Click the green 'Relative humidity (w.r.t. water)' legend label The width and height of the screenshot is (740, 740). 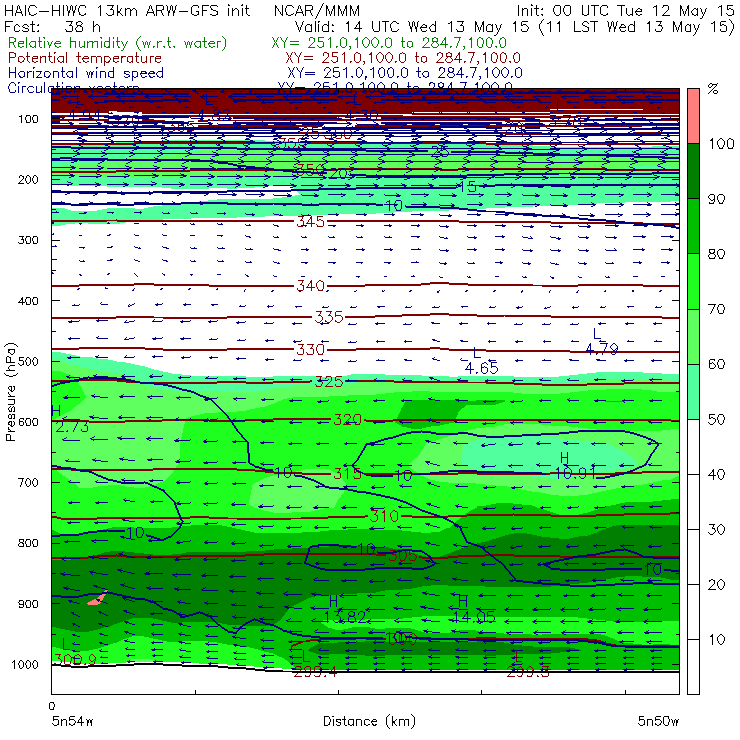[x=118, y=43]
